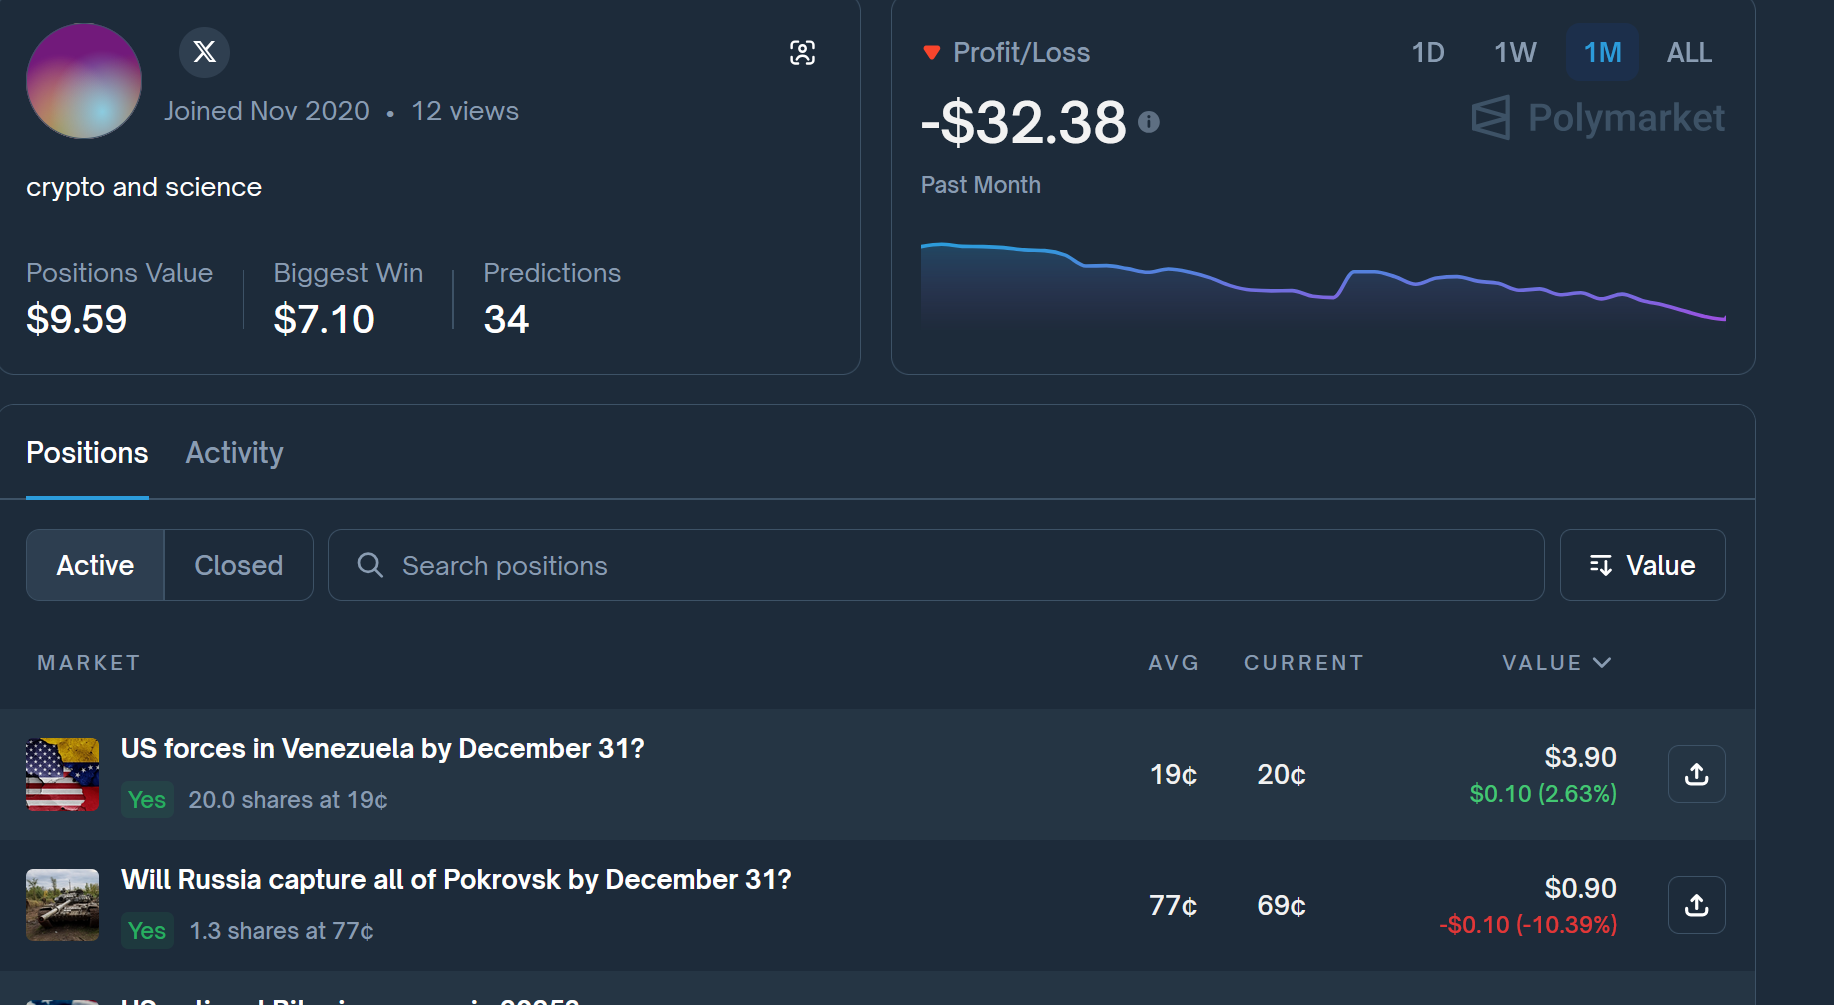Click the '20.0 shares at 19¢' text
Screen dimensions: 1834x1005
tap(288, 800)
